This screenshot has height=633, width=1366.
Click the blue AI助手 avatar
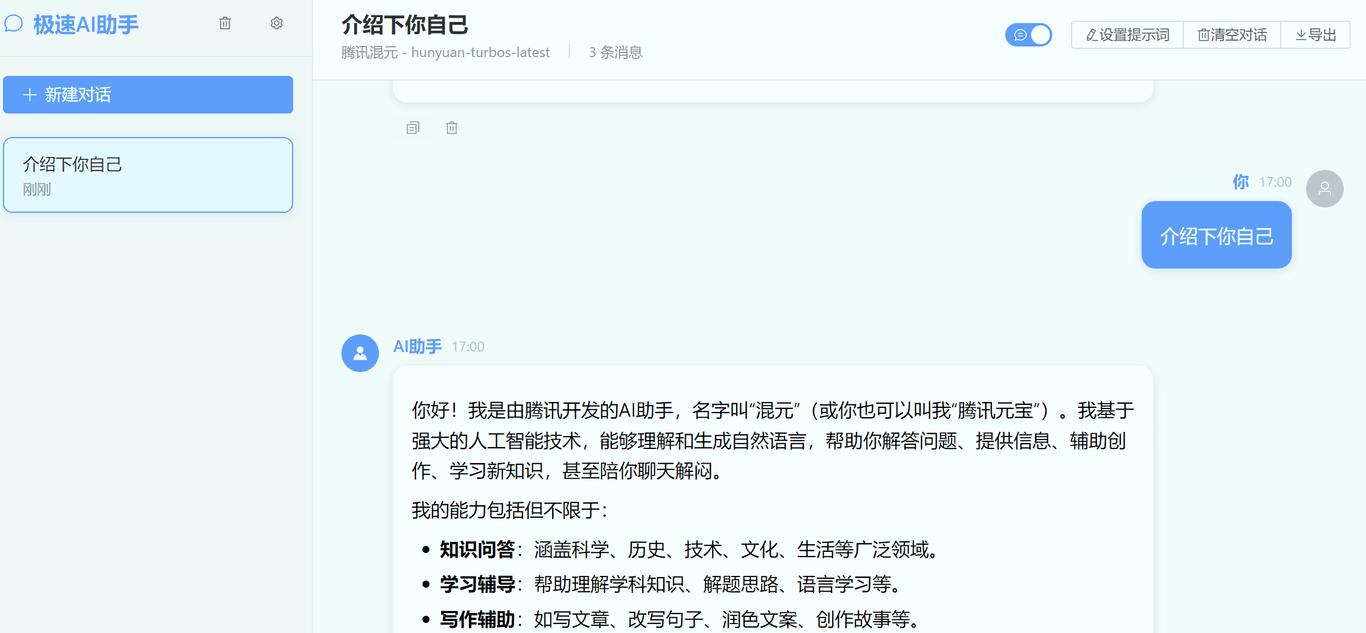click(360, 353)
